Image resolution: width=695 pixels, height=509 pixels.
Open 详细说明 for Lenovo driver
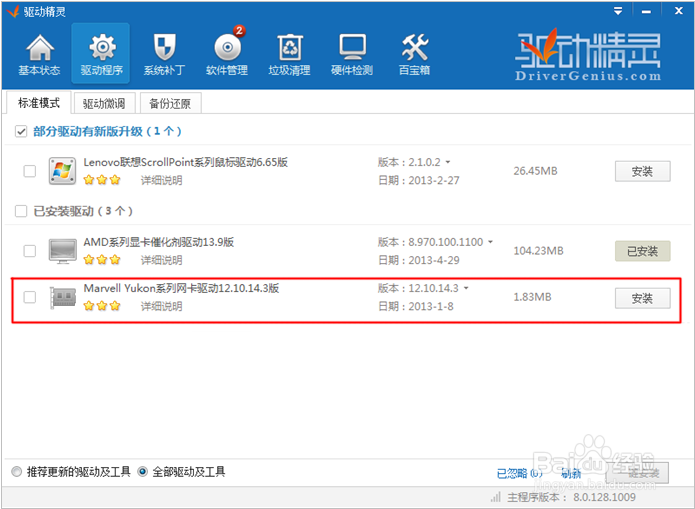point(162,180)
